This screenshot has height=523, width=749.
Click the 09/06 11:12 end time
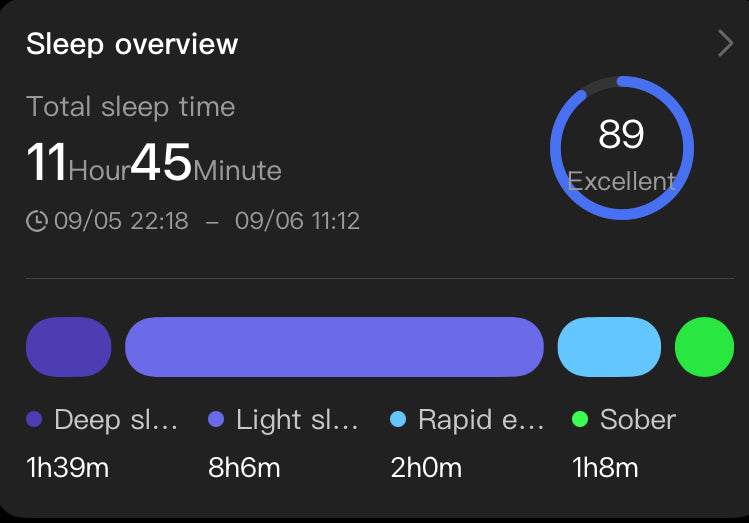[x=297, y=221]
